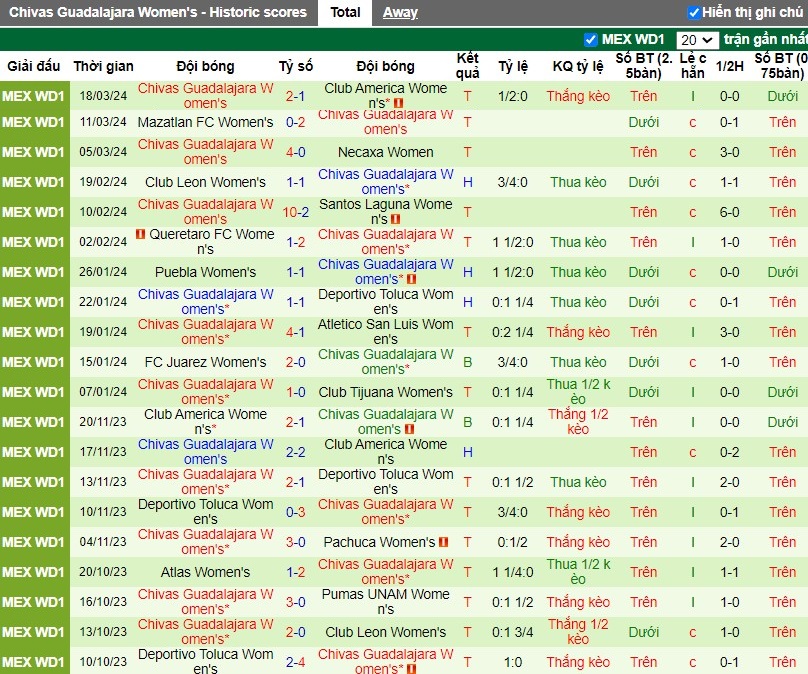Click the 0-3 score on 10/11/23
The width and height of the screenshot is (808, 674).
point(296,512)
